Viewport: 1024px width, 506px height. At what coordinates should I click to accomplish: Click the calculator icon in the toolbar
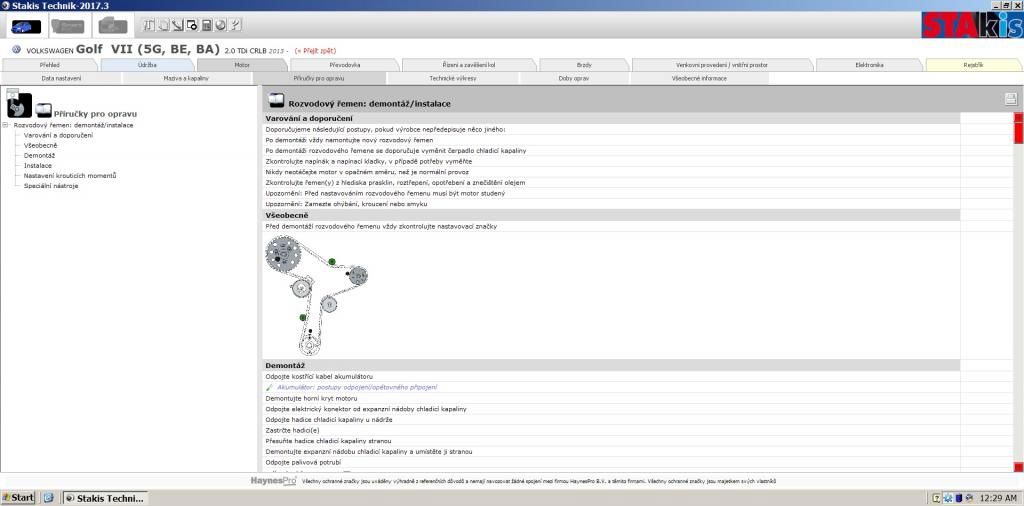coord(206,24)
